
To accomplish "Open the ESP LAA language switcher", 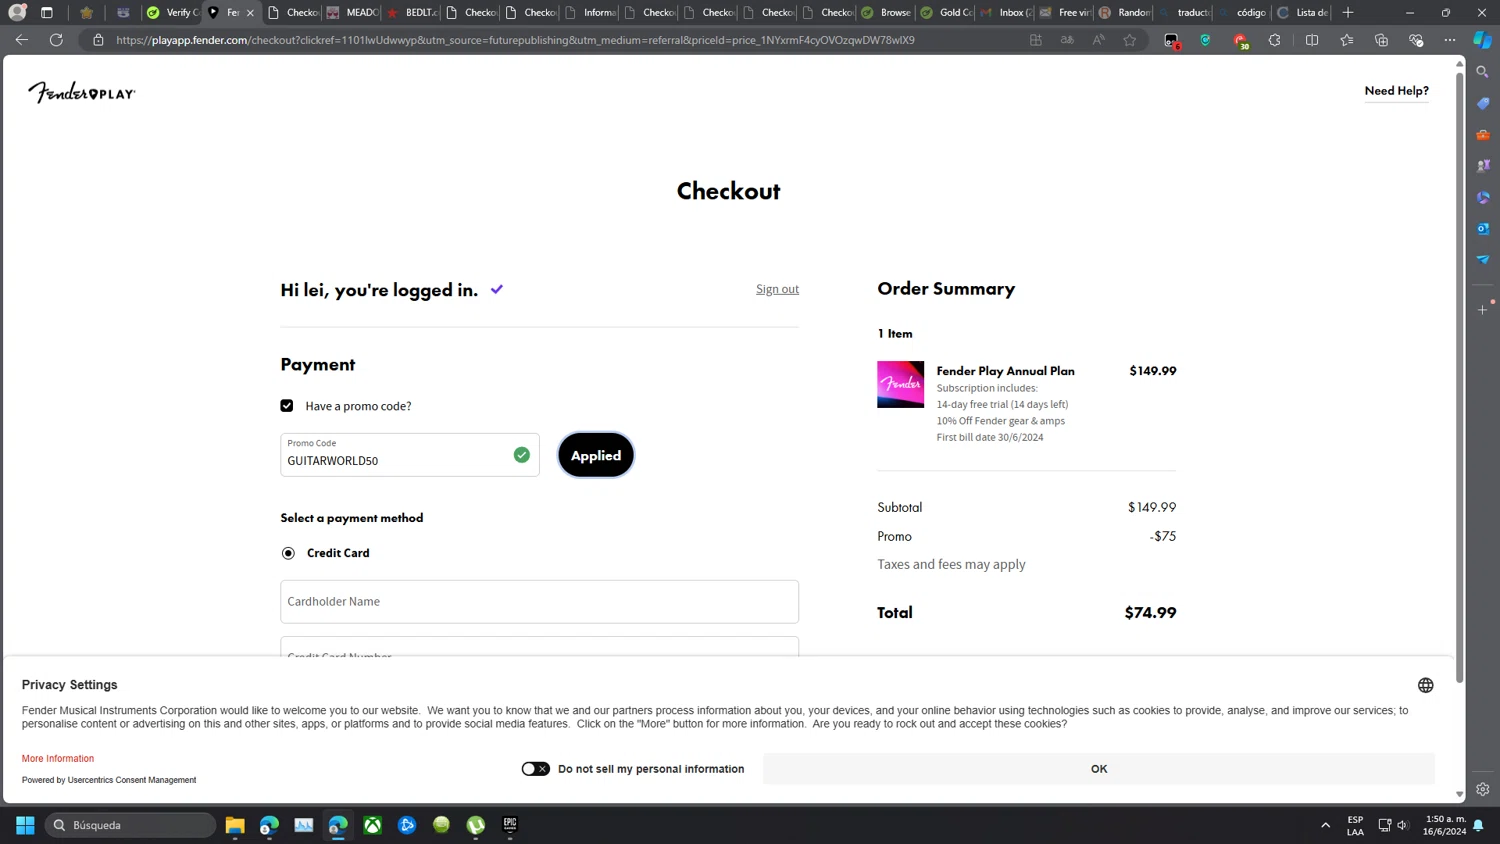I will tap(1355, 825).
